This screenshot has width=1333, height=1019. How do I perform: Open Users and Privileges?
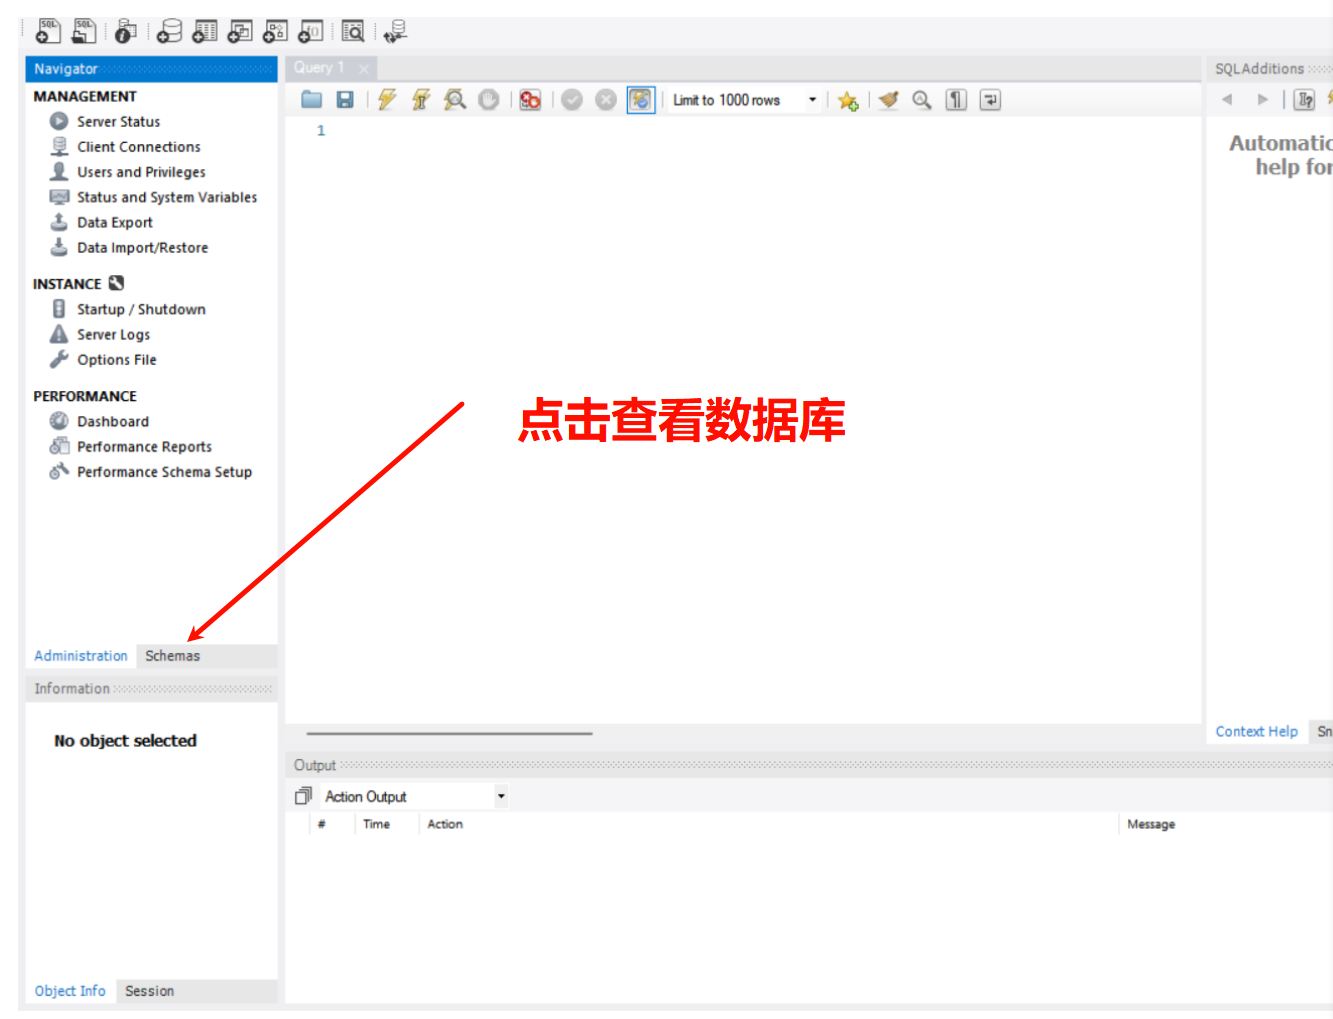(141, 172)
